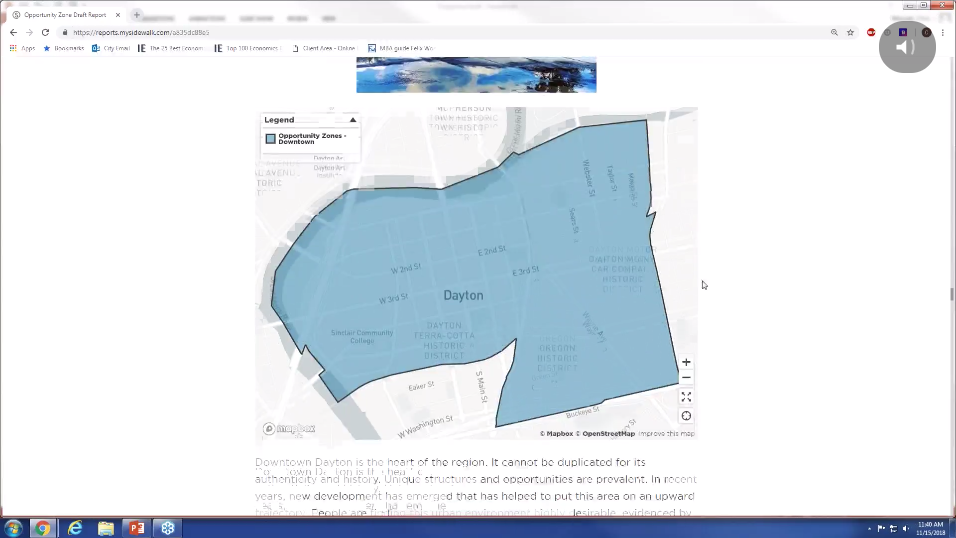Open the MM guide bookmark
This screenshot has height=538, width=956.
coord(401,48)
